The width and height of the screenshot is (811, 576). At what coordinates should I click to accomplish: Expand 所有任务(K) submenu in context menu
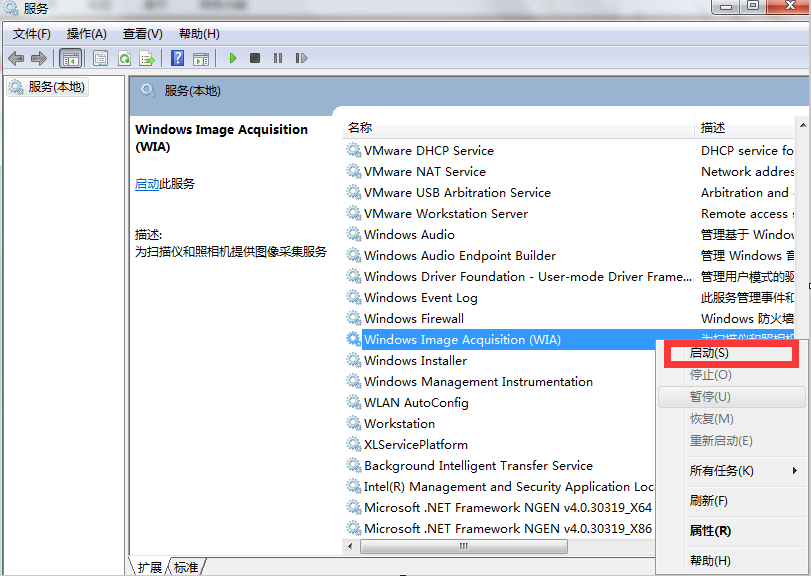(x=721, y=470)
